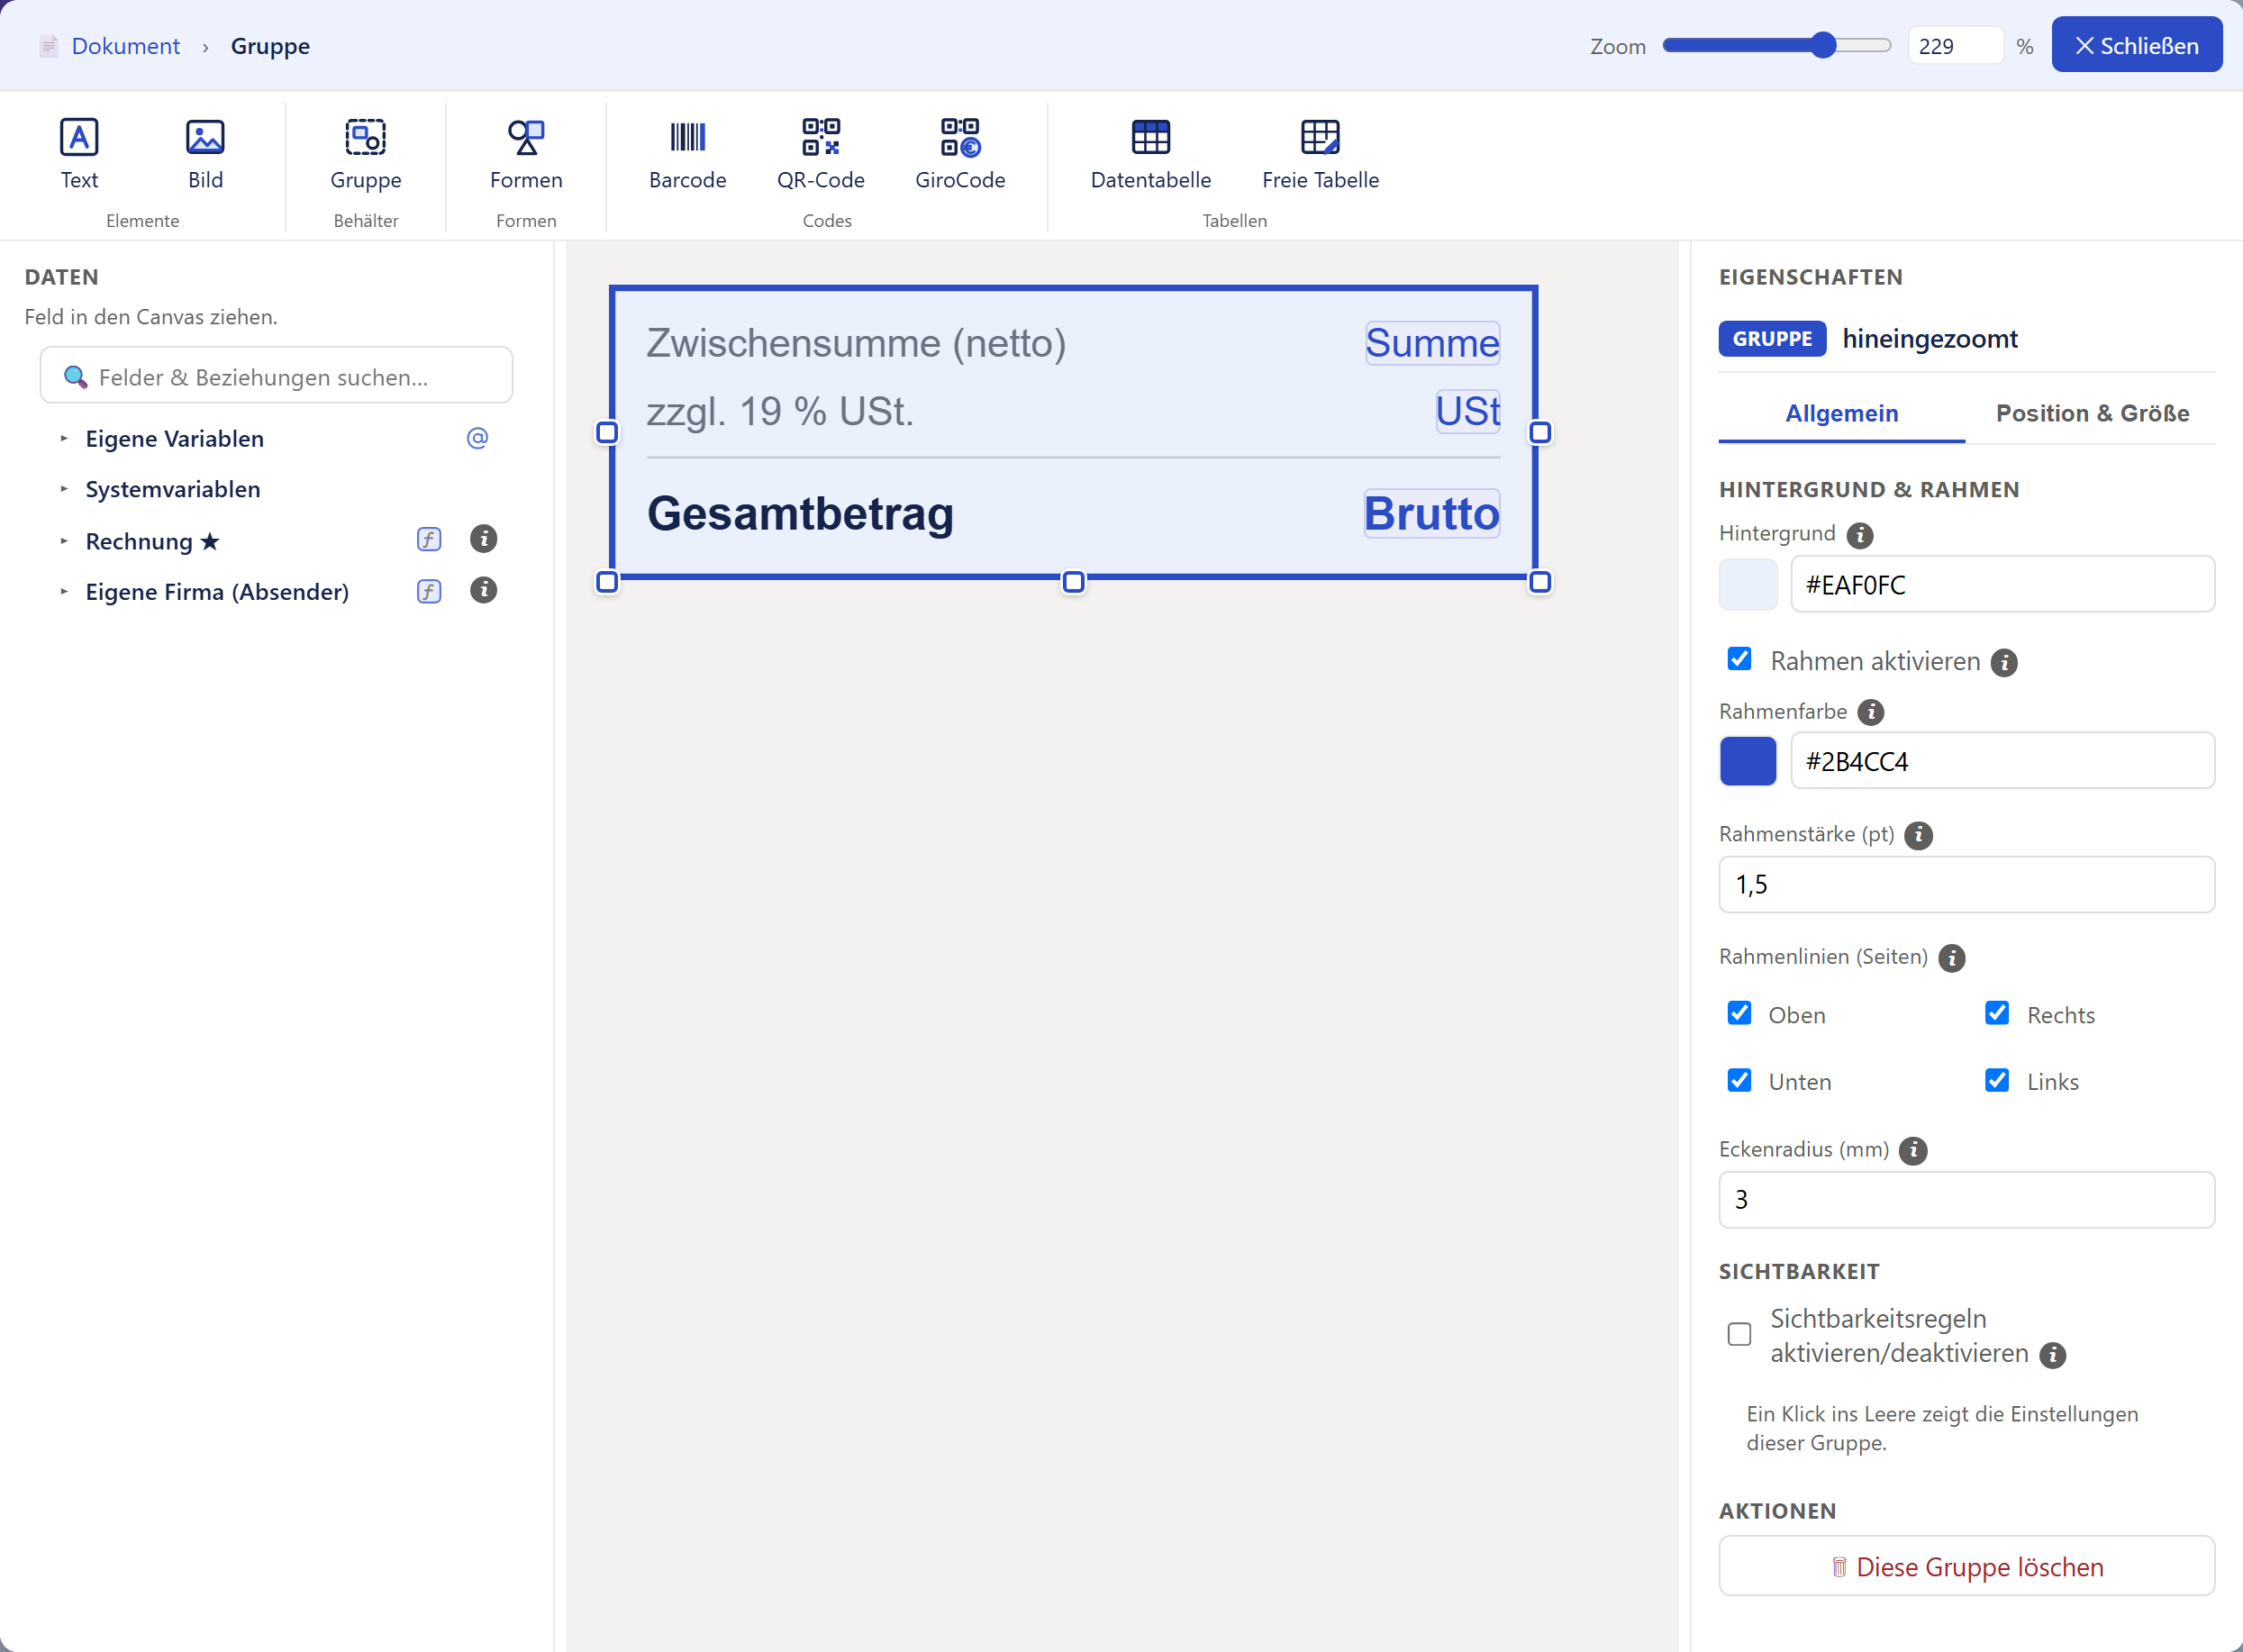This screenshot has width=2243, height=1652.
Task: Show info for Eckenradius (mm)
Action: tap(1912, 1150)
